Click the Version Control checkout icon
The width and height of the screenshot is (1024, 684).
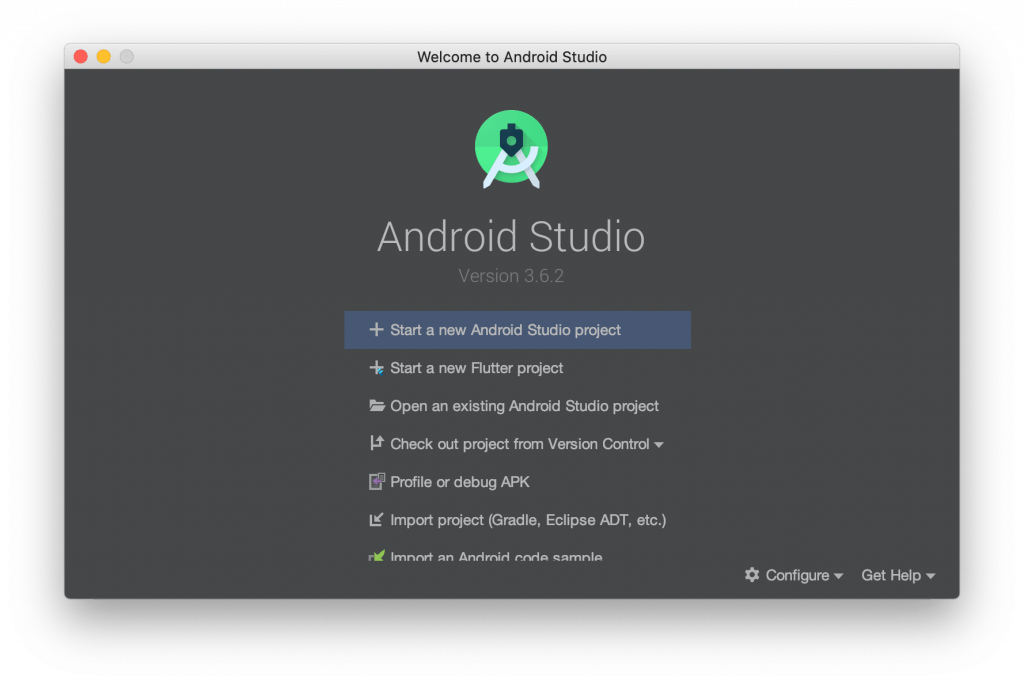(376, 443)
